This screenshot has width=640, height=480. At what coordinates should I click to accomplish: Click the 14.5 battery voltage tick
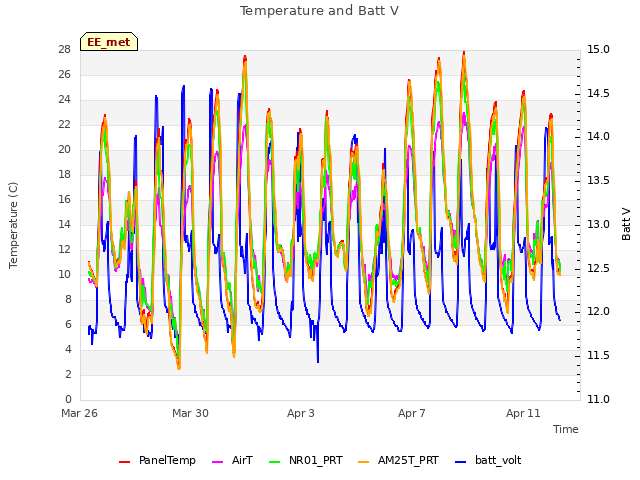point(598,93)
